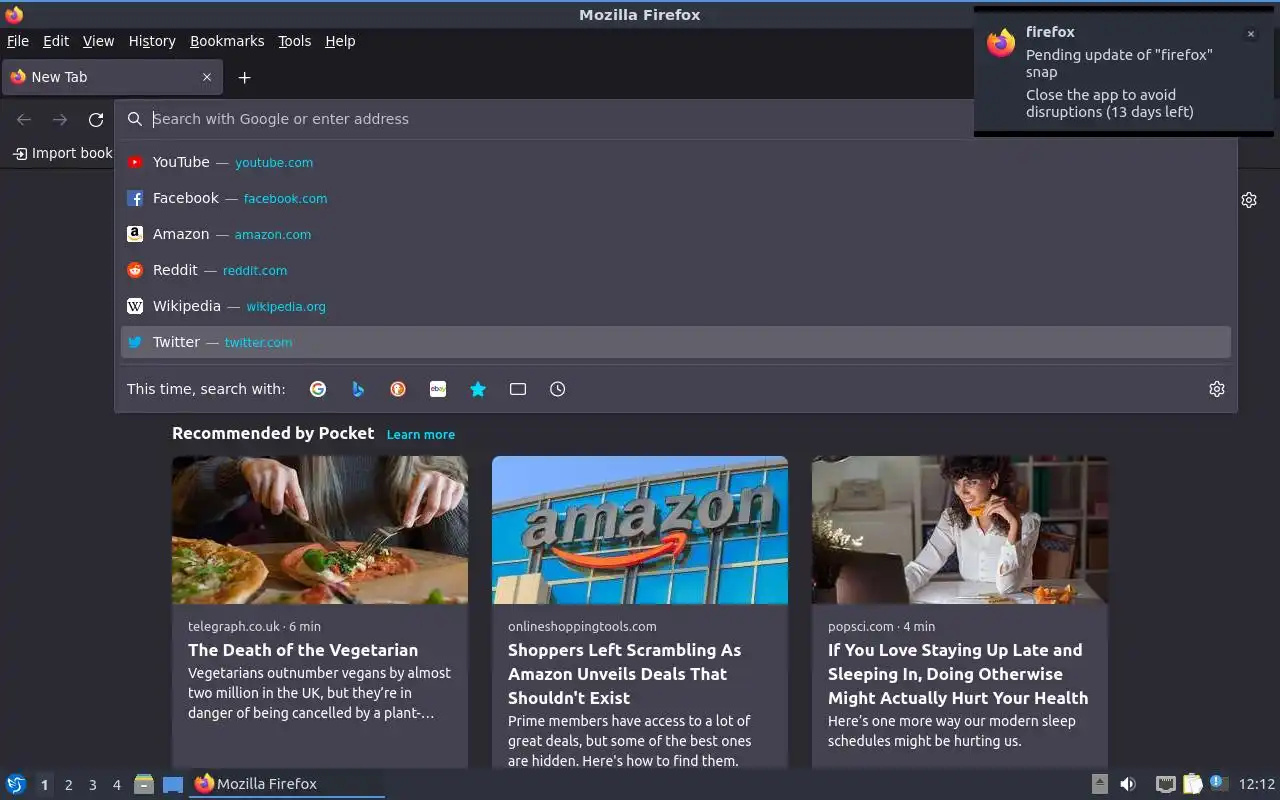Click the taskbar clock
Image resolution: width=1280 pixels, height=800 pixels.
click(x=1257, y=784)
